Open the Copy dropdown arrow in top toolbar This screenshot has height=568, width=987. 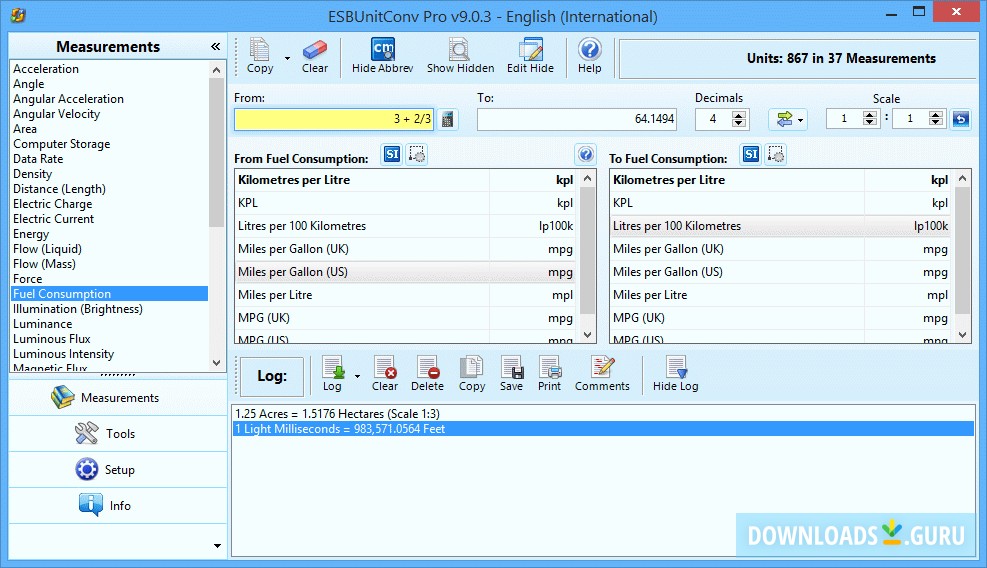coord(288,59)
